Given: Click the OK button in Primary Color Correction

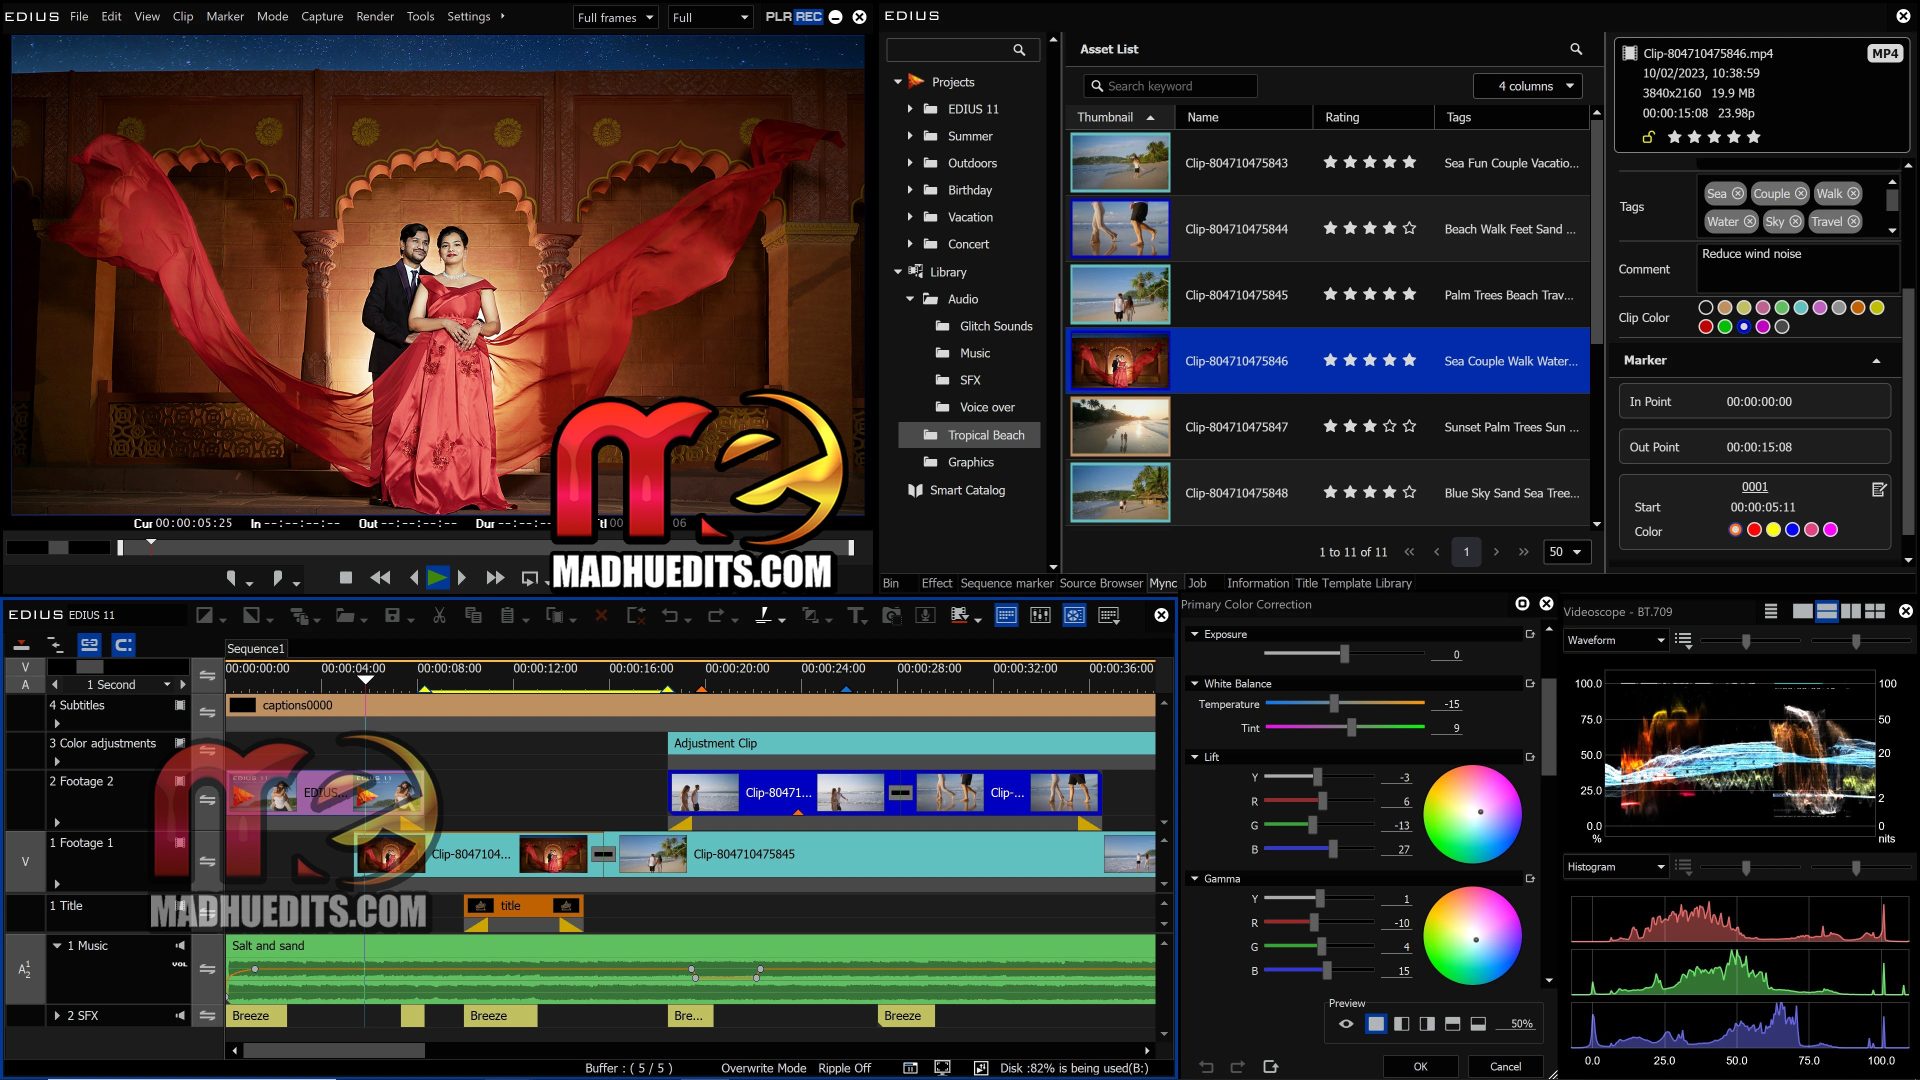Looking at the screenshot, I should click(x=1420, y=1066).
